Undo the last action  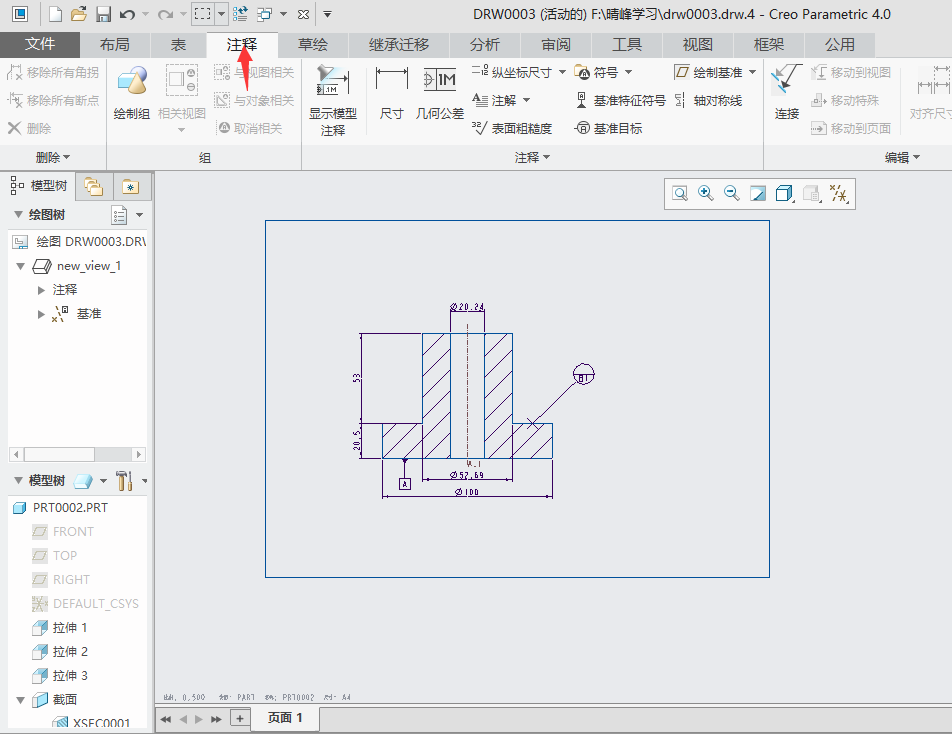pyautogui.click(x=127, y=14)
